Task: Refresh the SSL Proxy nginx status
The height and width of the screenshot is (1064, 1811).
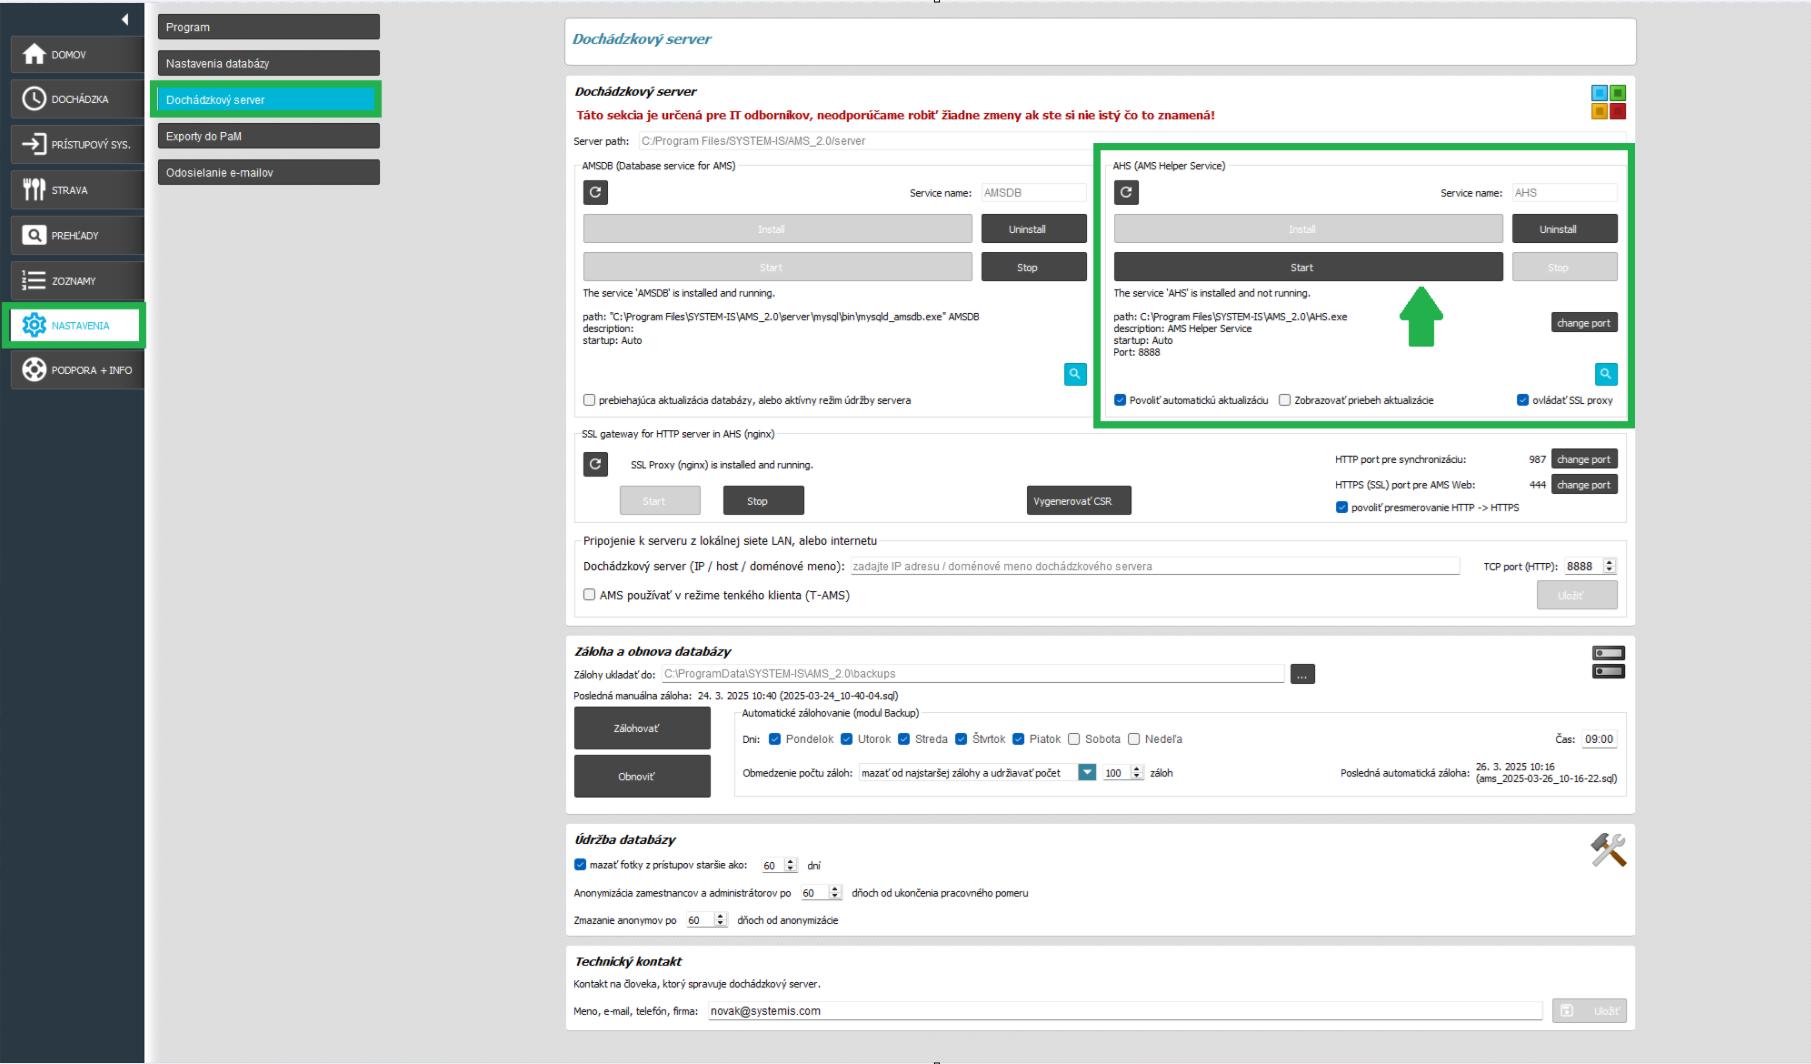Action: pyautogui.click(x=595, y=464)
